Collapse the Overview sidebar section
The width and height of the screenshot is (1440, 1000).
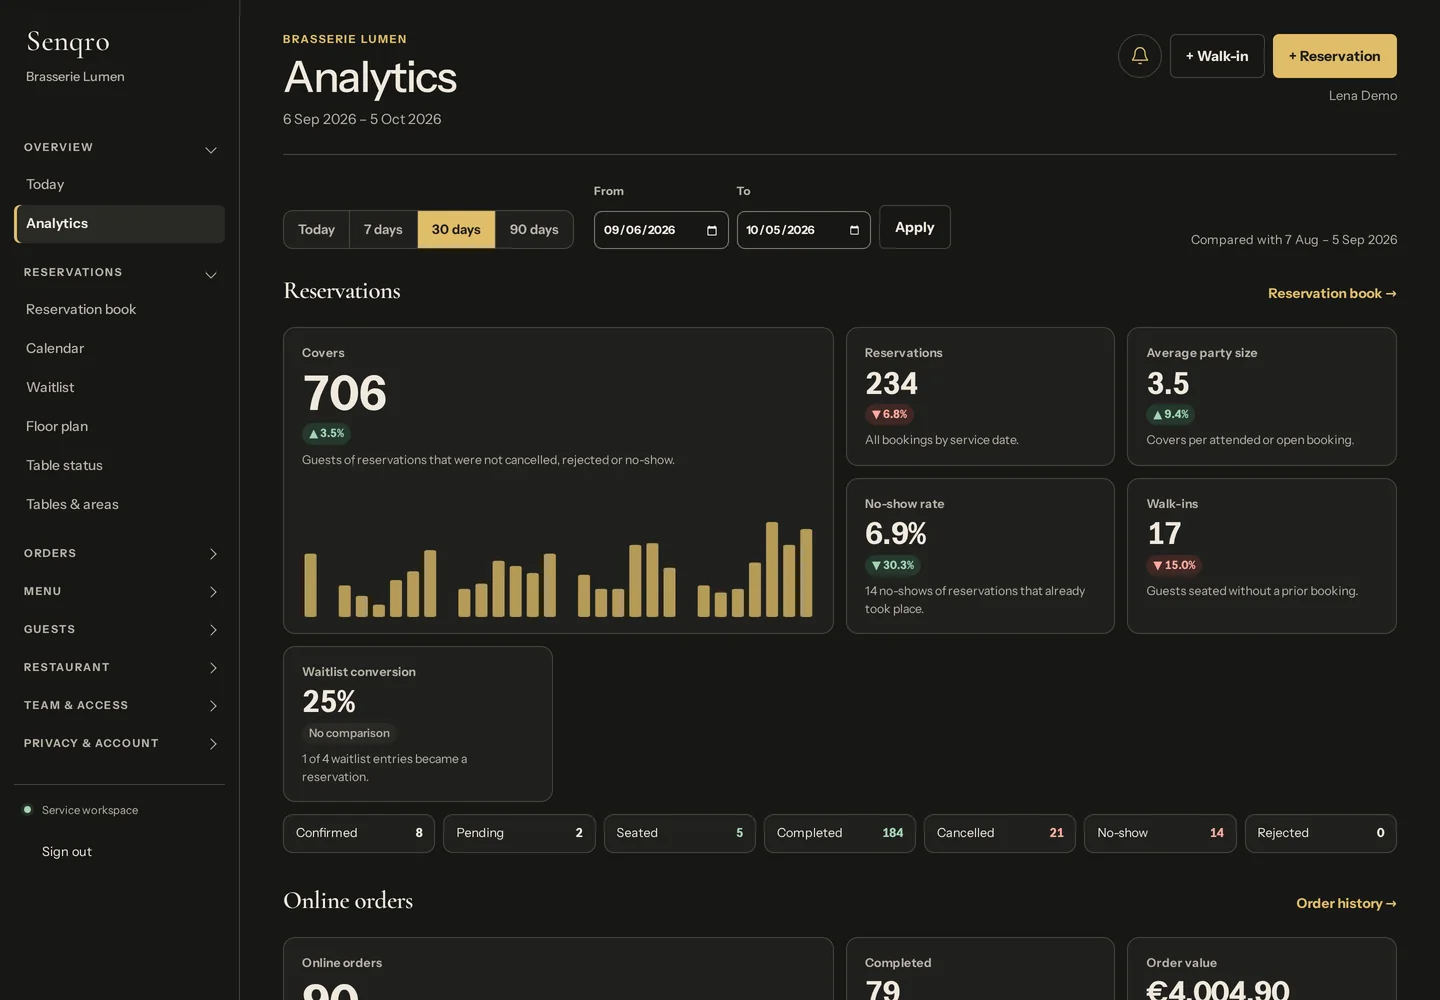tap(120, 148)
